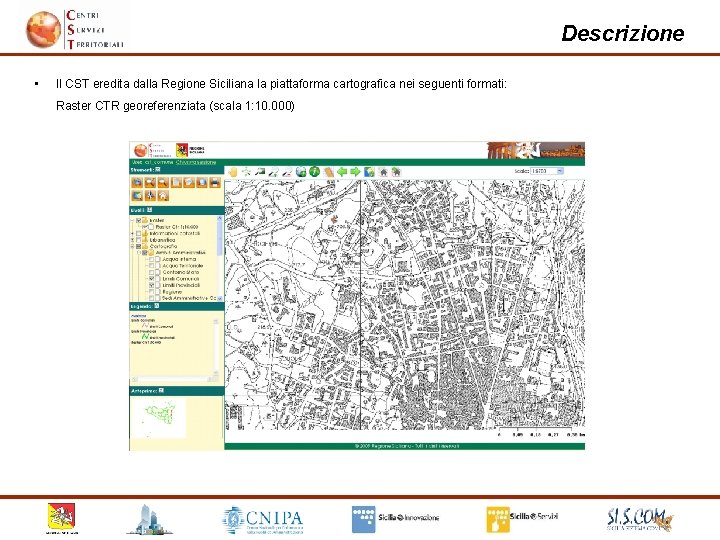Click the Chiudi sessione link in green bar

click(196, 162)
